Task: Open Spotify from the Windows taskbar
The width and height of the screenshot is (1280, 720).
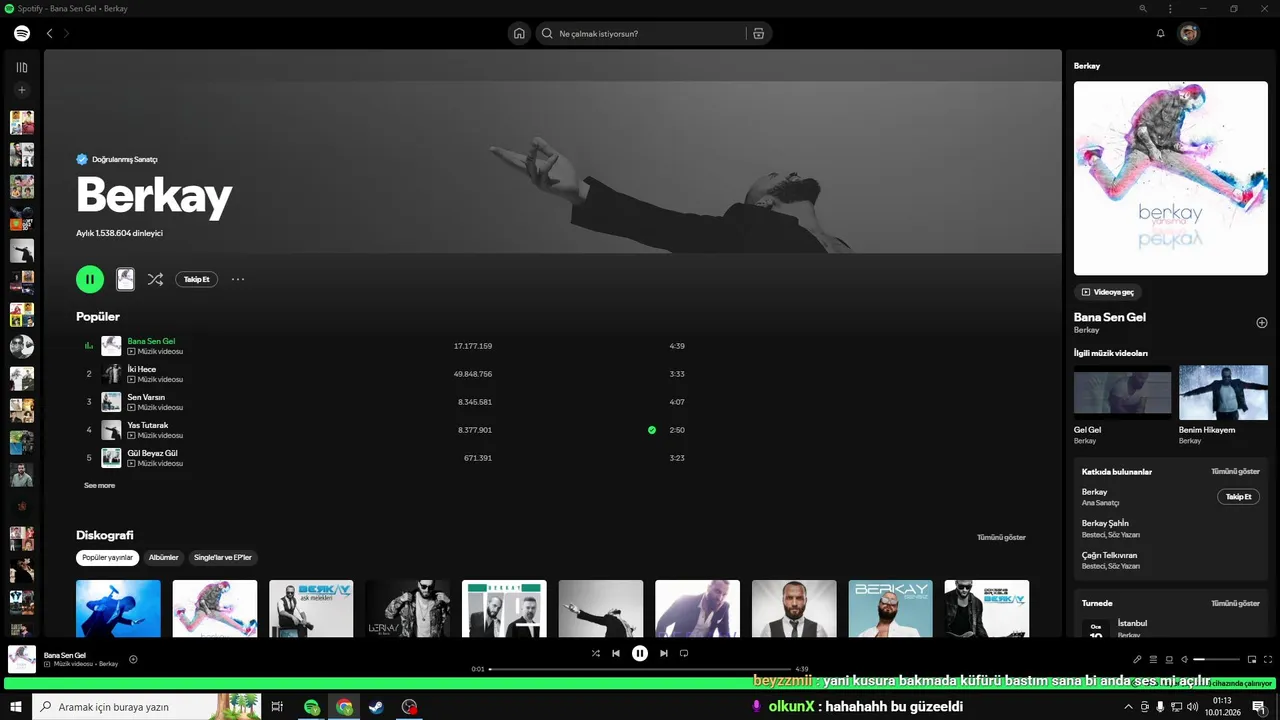Action: [312, 707]
